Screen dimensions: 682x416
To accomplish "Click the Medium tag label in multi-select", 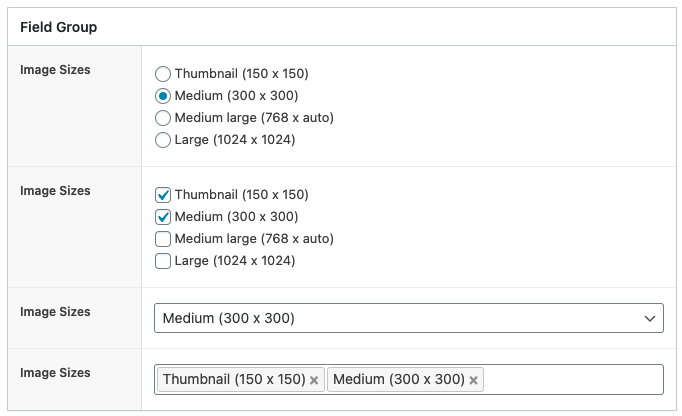I will tap(399, 379).
